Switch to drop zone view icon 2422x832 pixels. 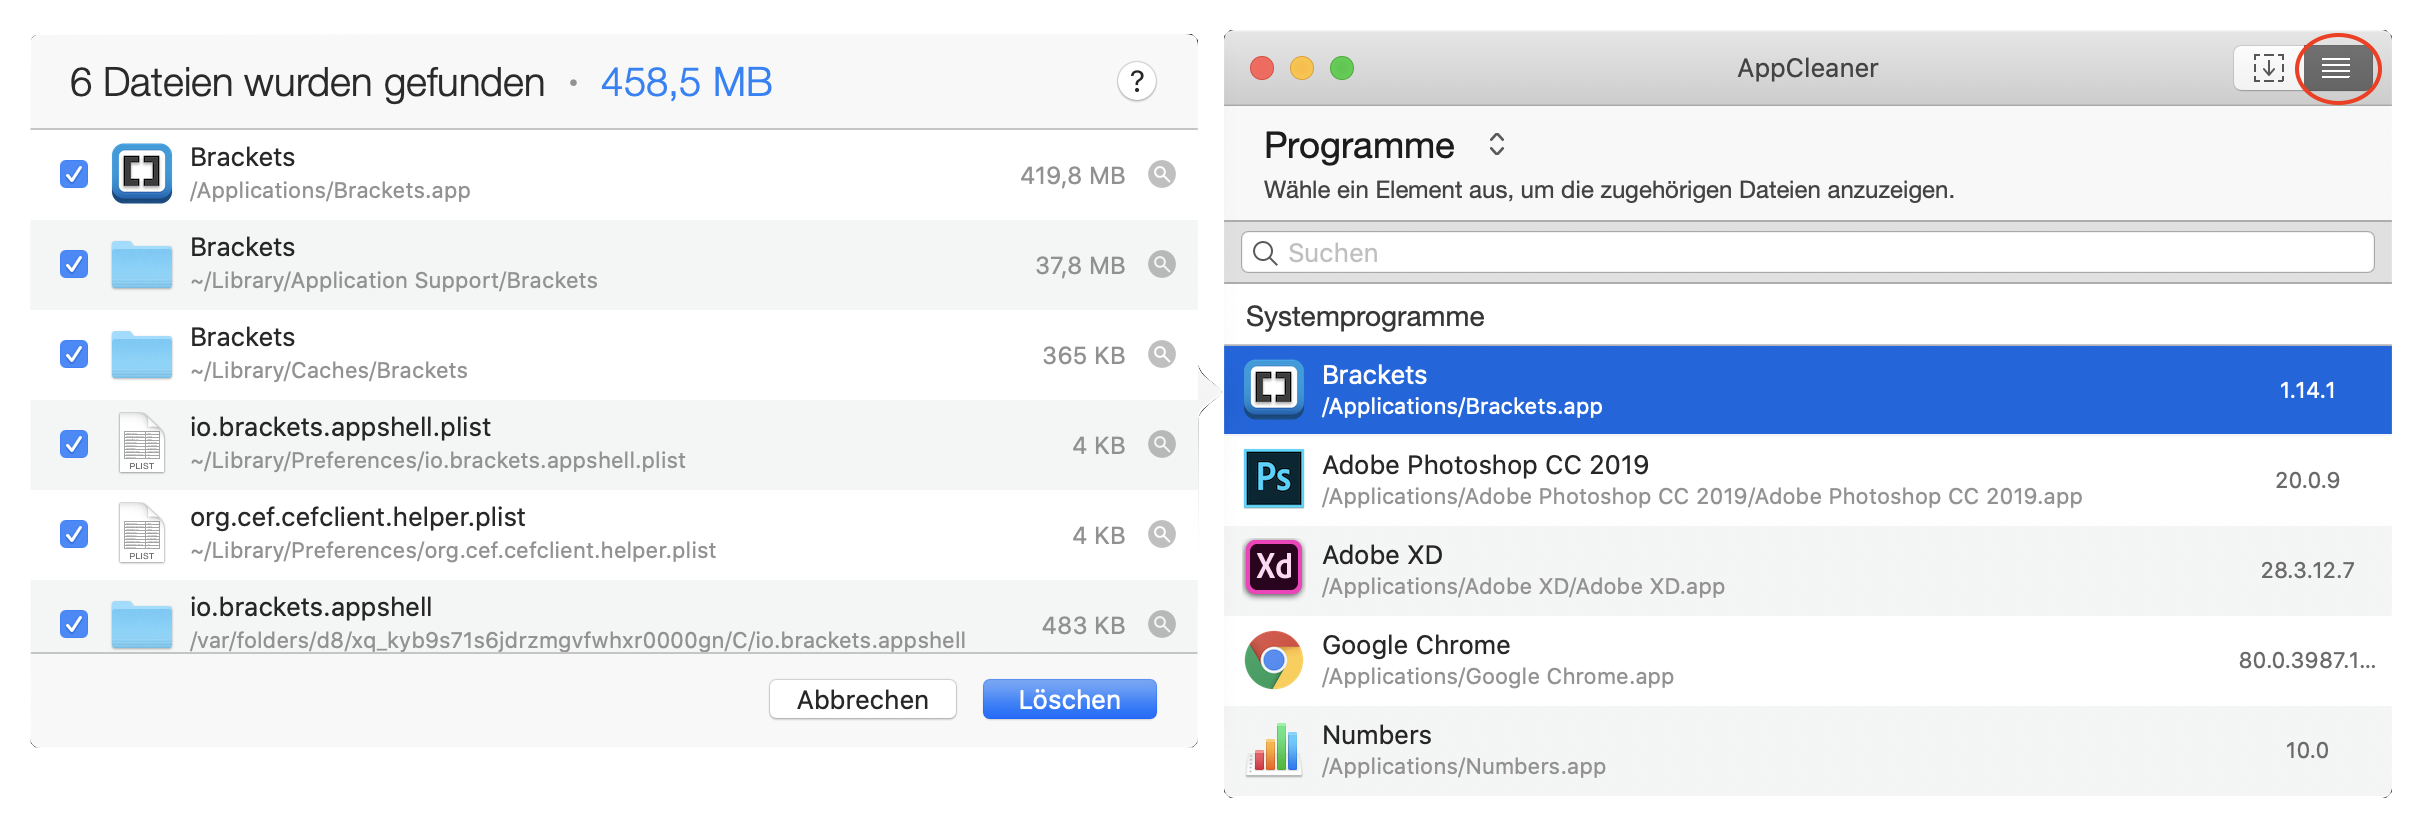point(2268,68)
